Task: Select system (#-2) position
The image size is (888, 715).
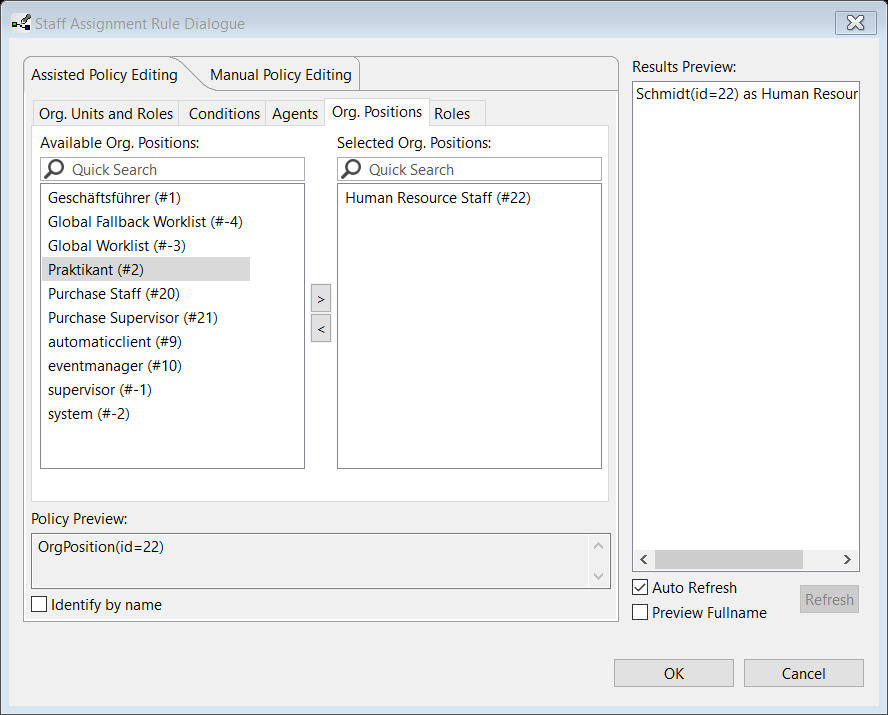Action: tap(89, 414)
